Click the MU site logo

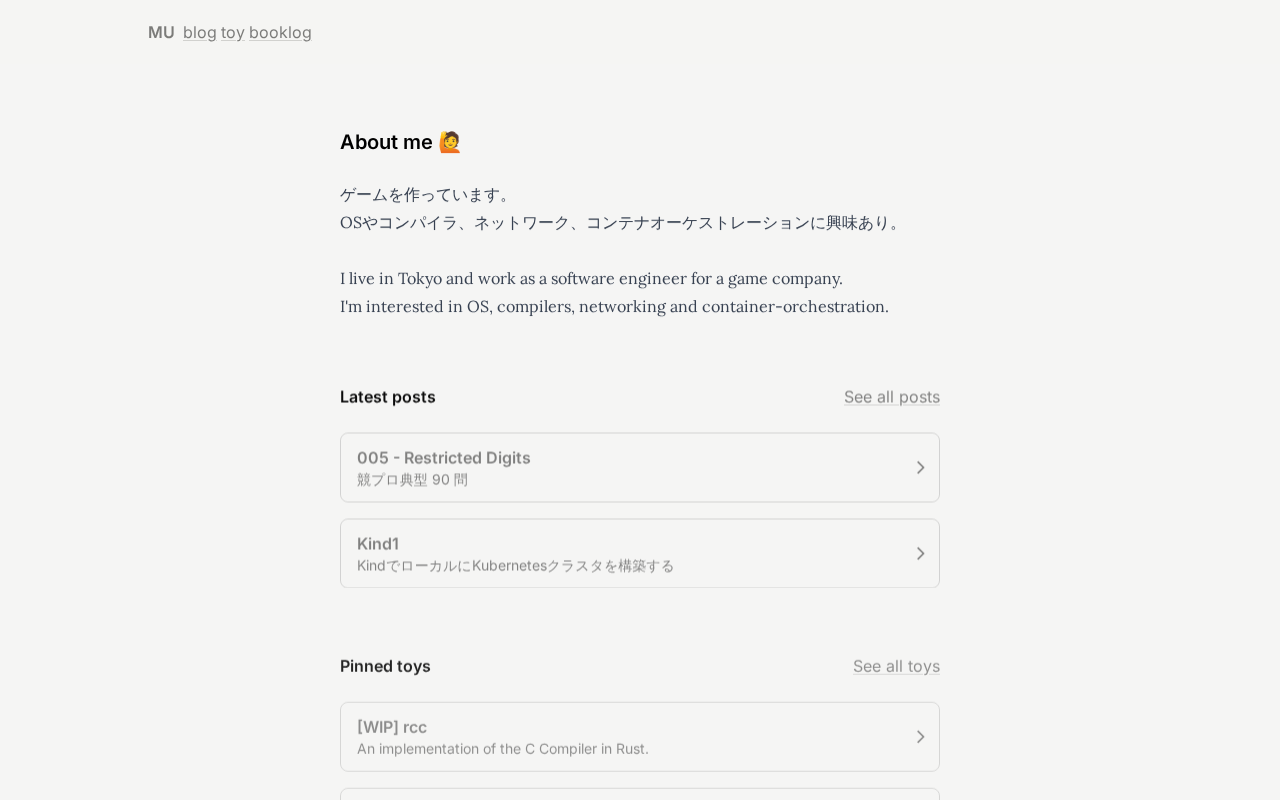pos(161,32)
